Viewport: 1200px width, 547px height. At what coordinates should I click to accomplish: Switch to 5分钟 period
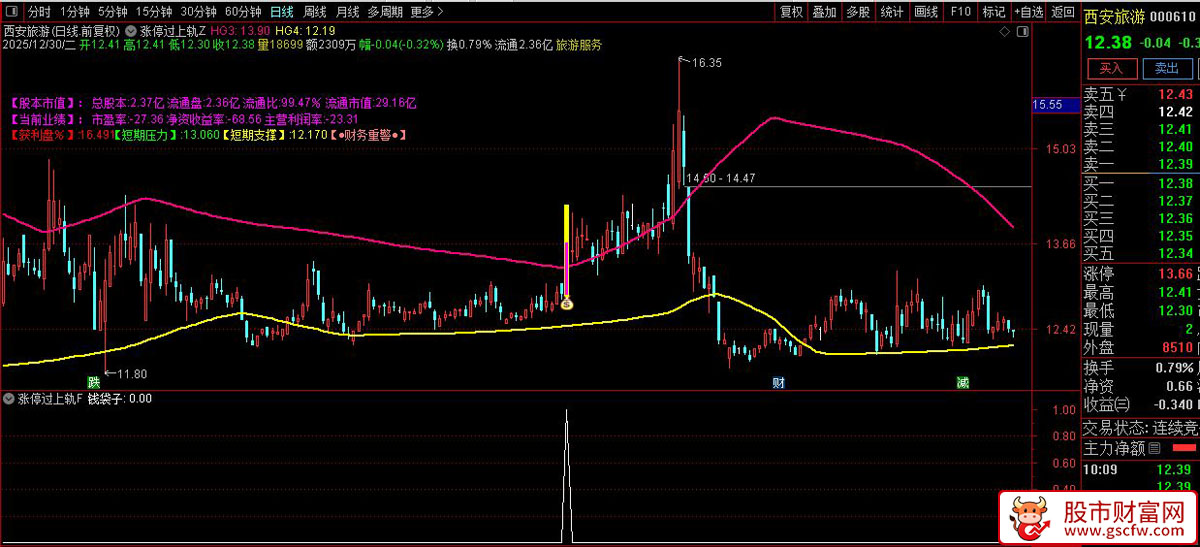click(x=113, y=12)
